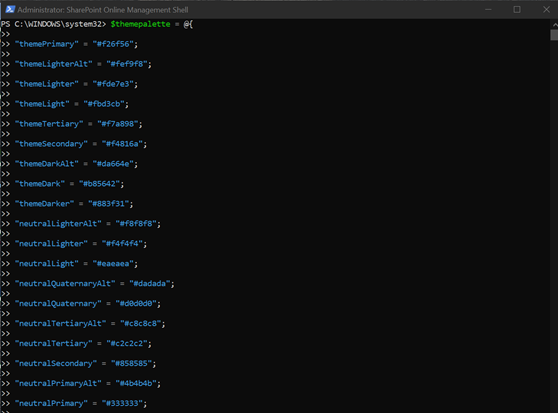The image size is (558, 413).
Task: Close the SharePoint Online Management Shell window
Action: pos(546,10)
